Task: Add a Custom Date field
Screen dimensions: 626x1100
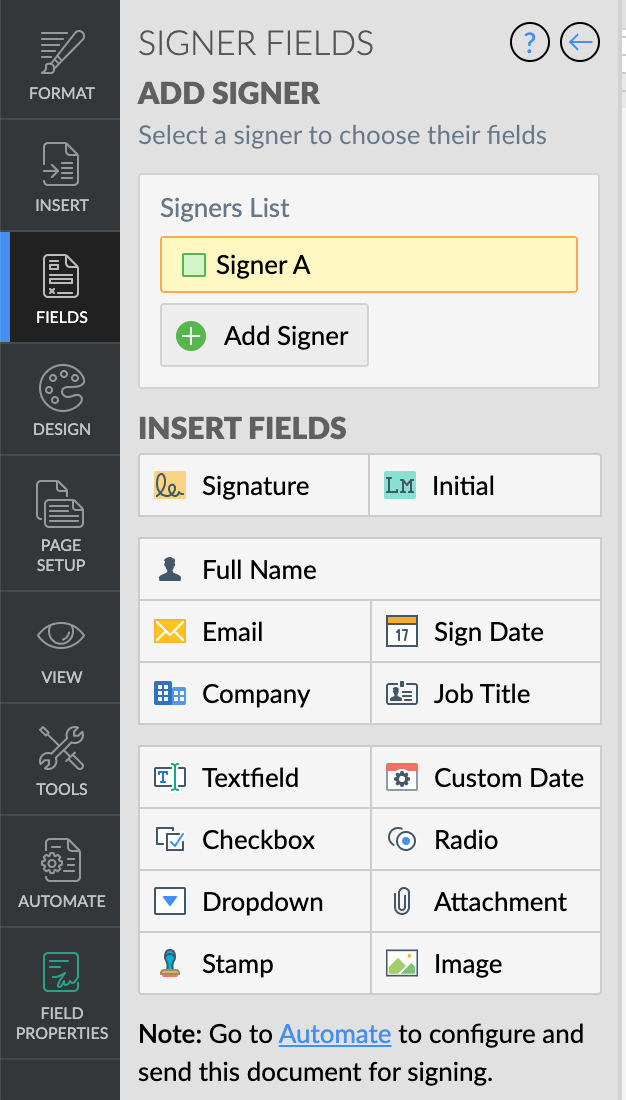Action: coord(485,778)
